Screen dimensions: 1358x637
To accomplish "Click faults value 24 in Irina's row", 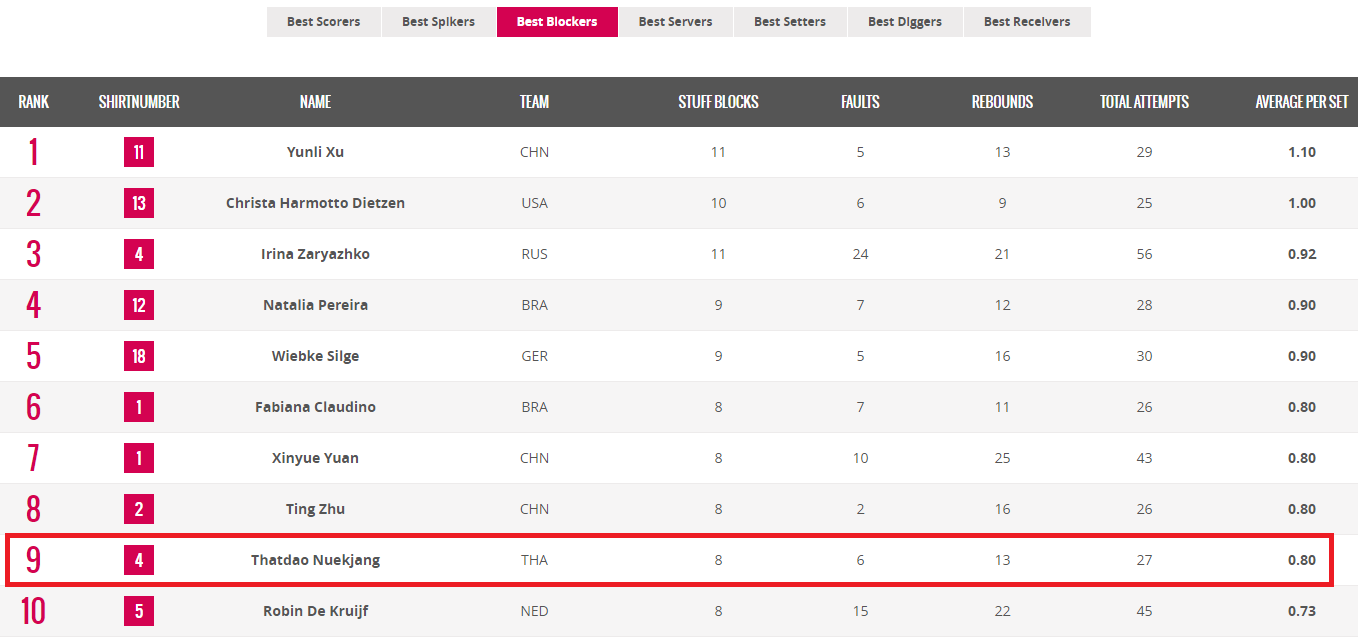I will [860, 254].
